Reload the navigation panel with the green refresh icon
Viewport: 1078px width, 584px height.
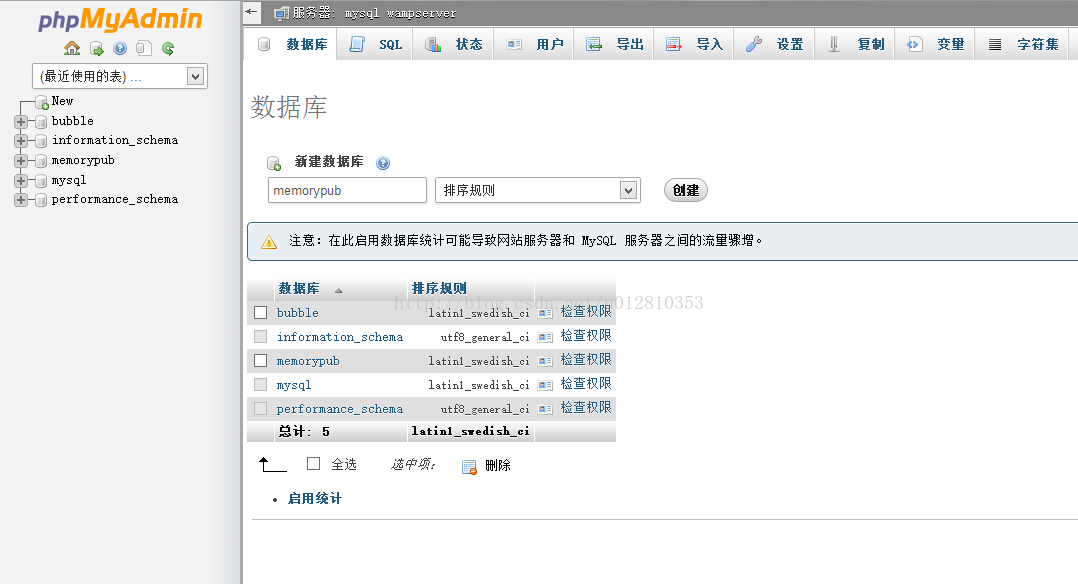[168, 47]
